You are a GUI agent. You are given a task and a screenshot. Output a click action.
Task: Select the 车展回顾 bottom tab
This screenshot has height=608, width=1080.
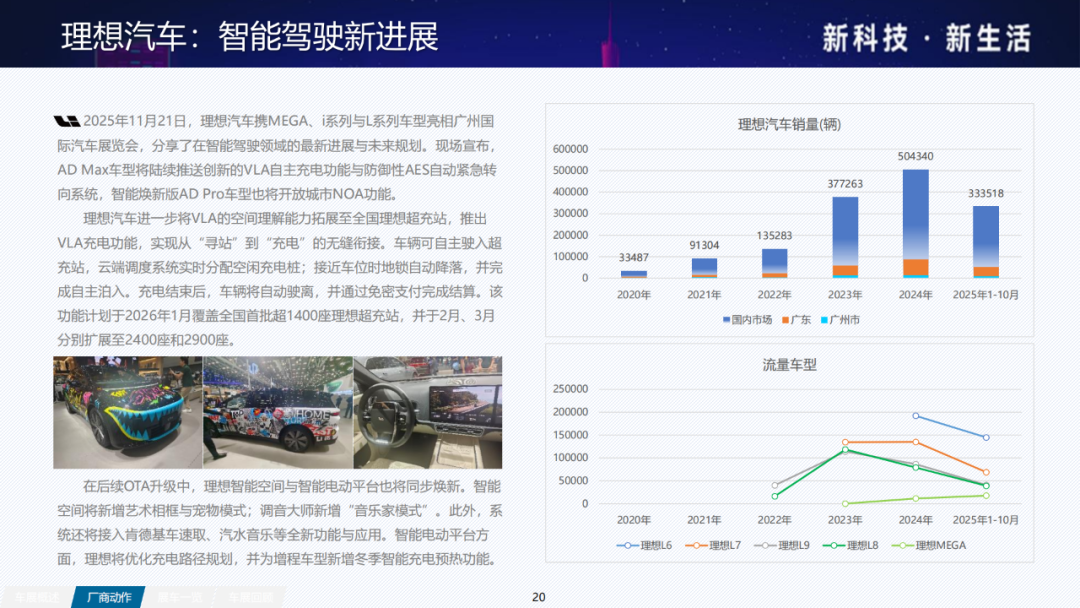click(x=251, y=597)
